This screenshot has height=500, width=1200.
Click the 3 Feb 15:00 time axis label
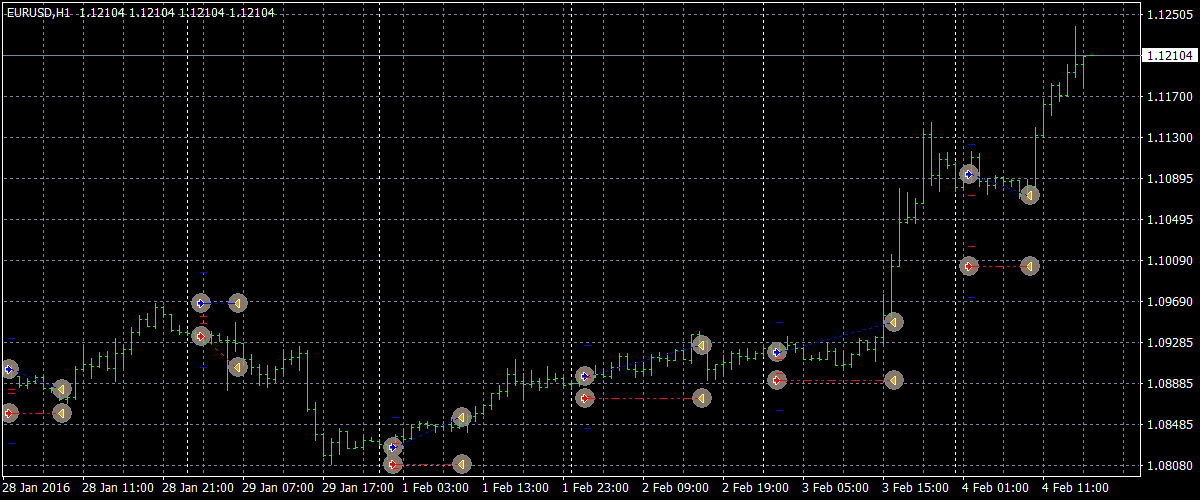point(916,488)
